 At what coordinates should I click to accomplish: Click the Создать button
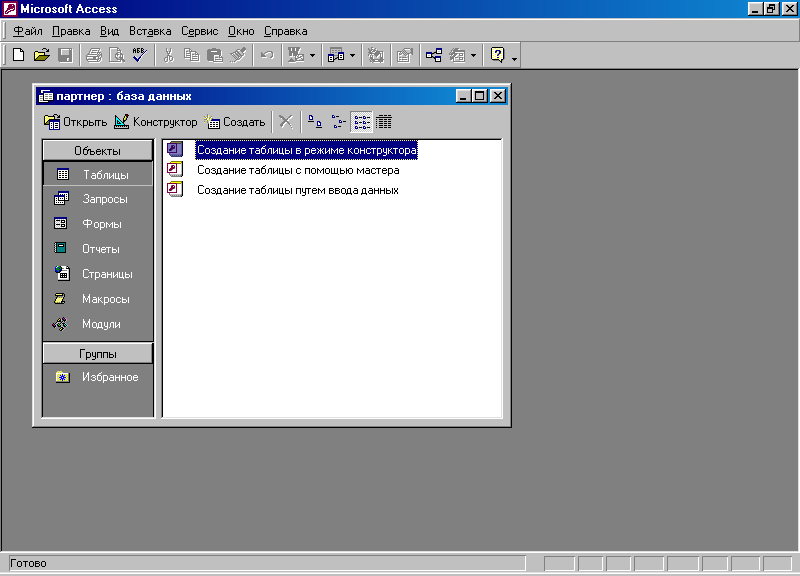pos(235,122)
